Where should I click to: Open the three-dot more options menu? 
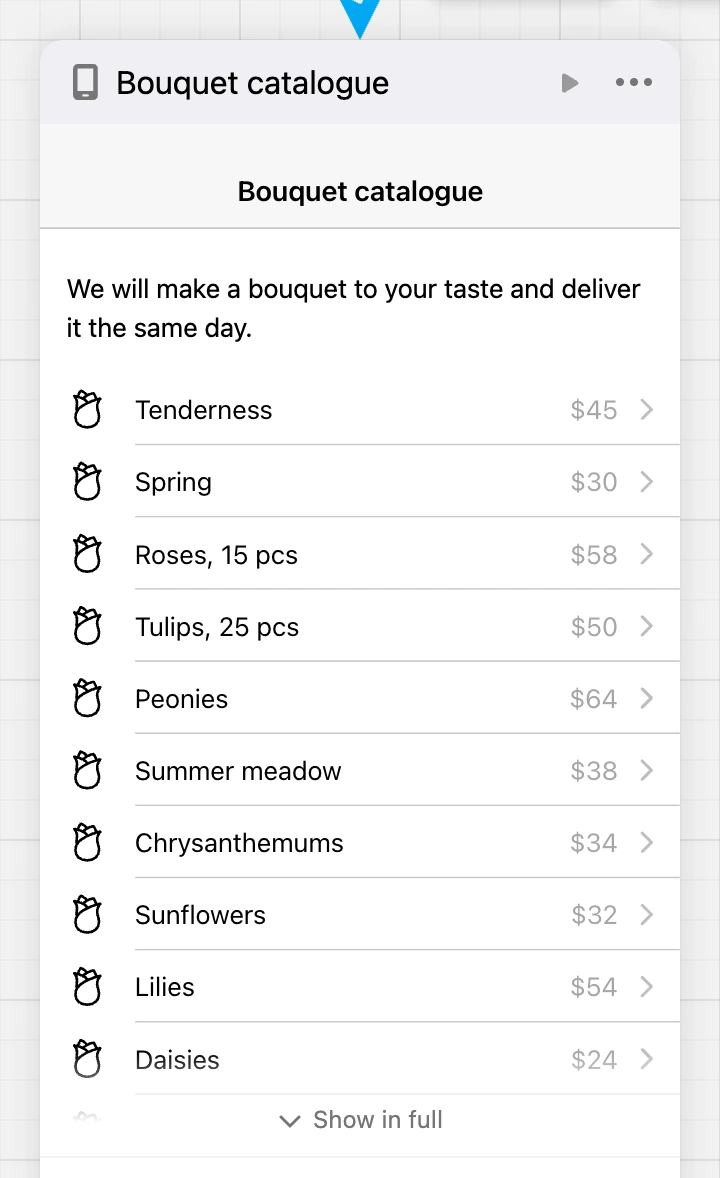click(634, 83)
